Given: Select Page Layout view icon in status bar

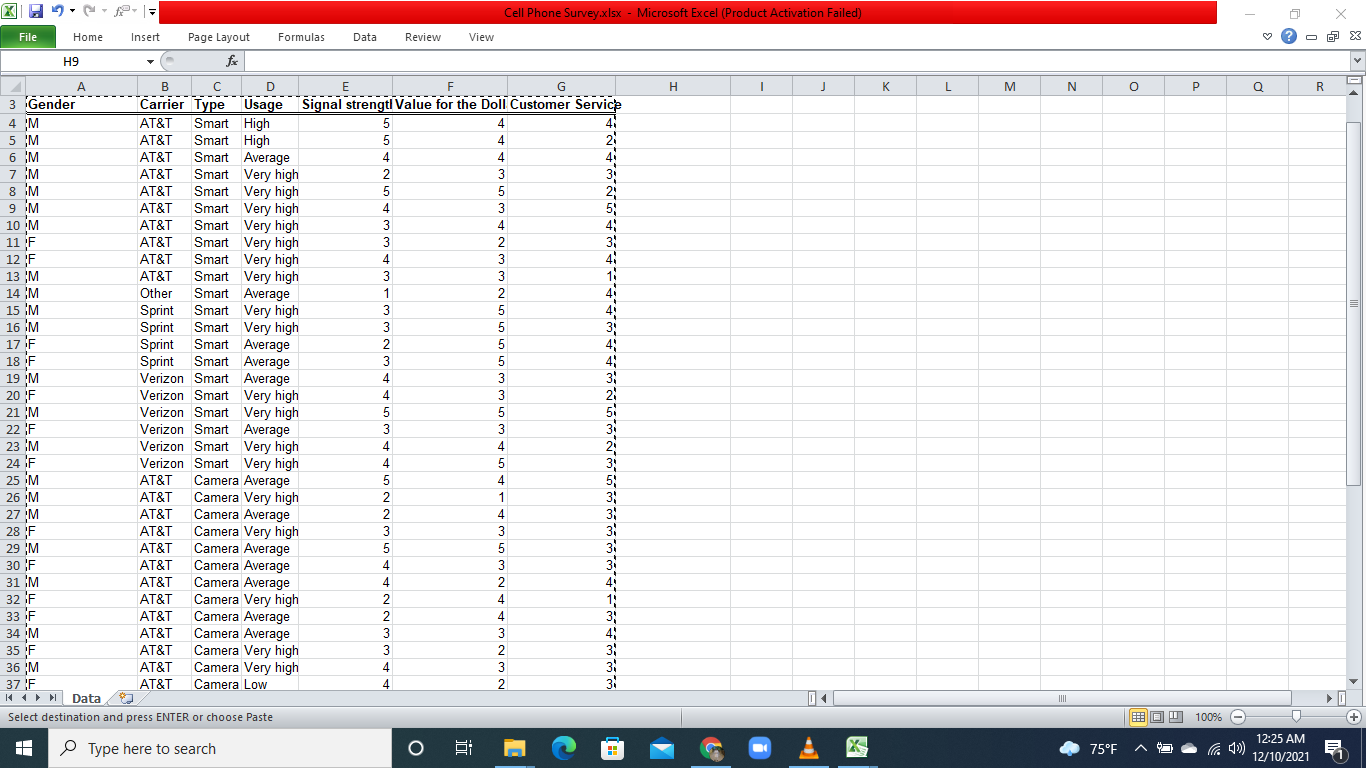Looking at the screenshot, I should [x=1157, y=716].
